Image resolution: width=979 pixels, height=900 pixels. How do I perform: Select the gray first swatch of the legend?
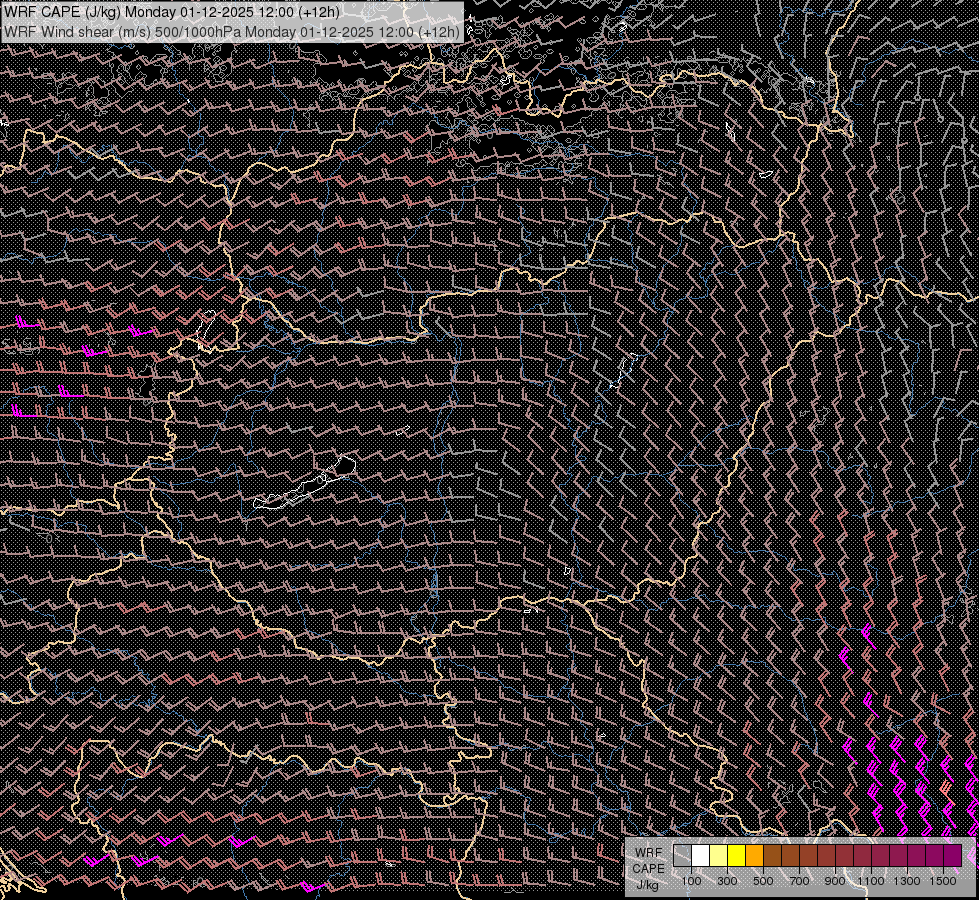point(682,855)
